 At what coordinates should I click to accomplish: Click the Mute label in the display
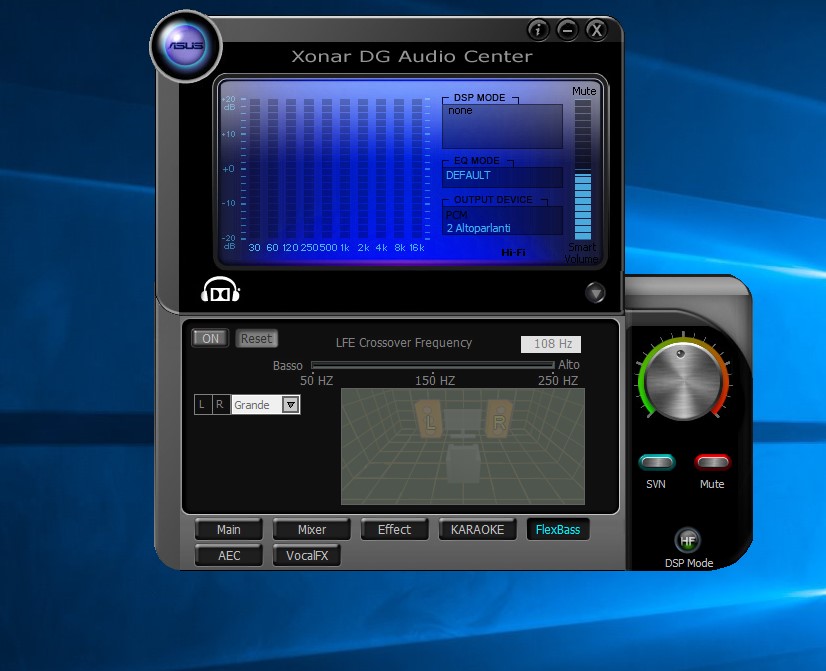(584, 91)
